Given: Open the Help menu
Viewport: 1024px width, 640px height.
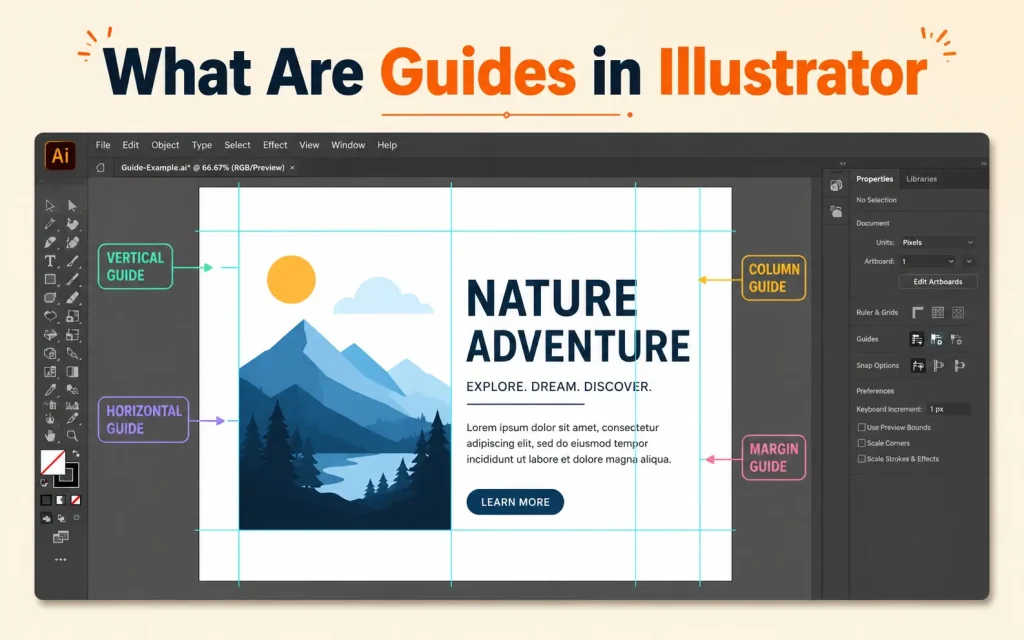Looking at the screenshot, I should (387, 145).
